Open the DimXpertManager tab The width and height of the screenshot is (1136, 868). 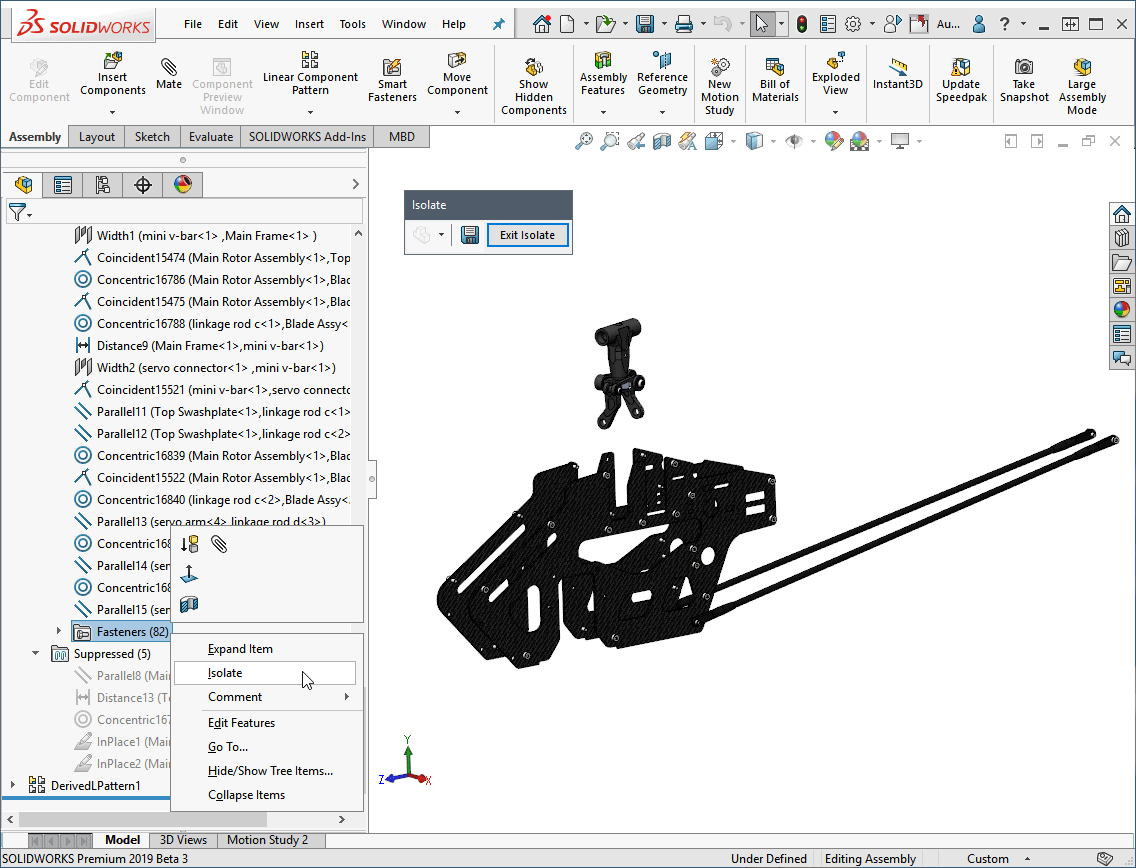tap(143, 185)
